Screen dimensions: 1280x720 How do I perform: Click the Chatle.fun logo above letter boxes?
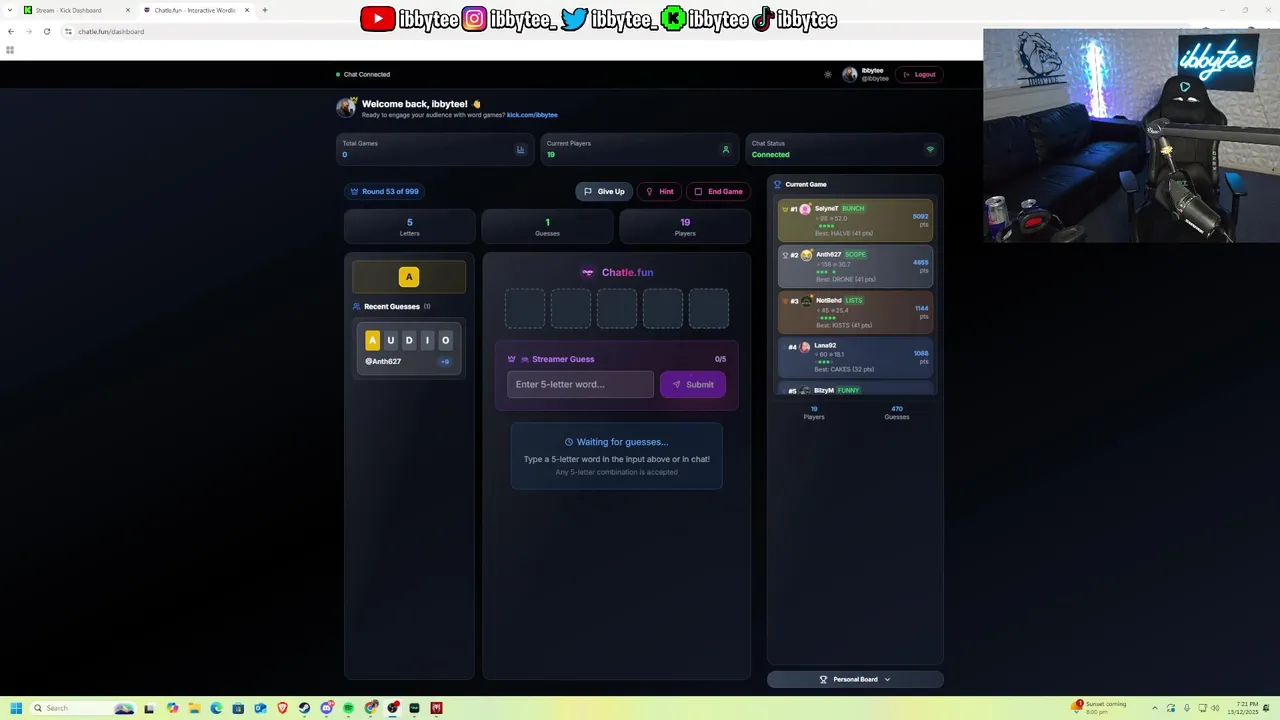coord(617,272)
